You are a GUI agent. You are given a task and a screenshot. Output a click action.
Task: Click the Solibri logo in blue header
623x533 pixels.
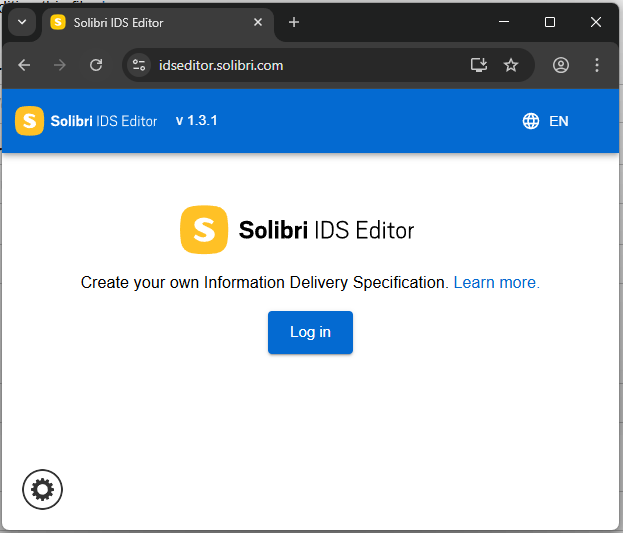(x=29, y=121)
